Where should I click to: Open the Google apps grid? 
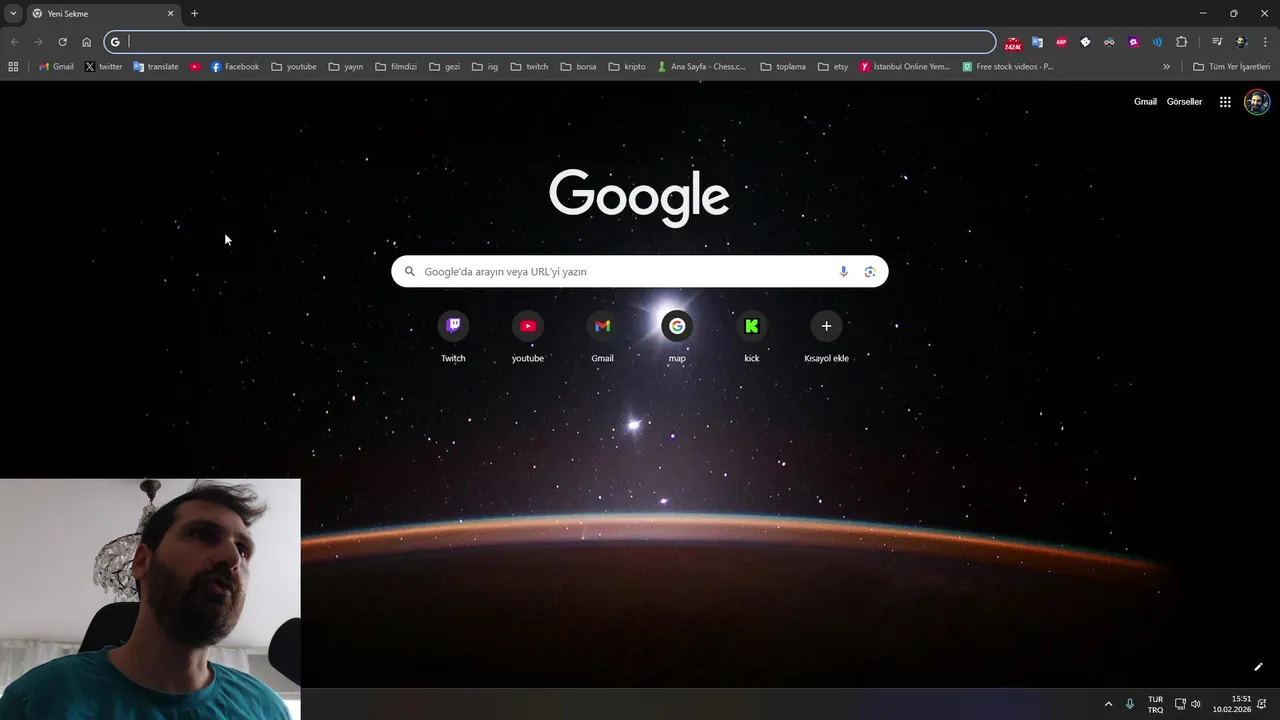point(1225,102)
